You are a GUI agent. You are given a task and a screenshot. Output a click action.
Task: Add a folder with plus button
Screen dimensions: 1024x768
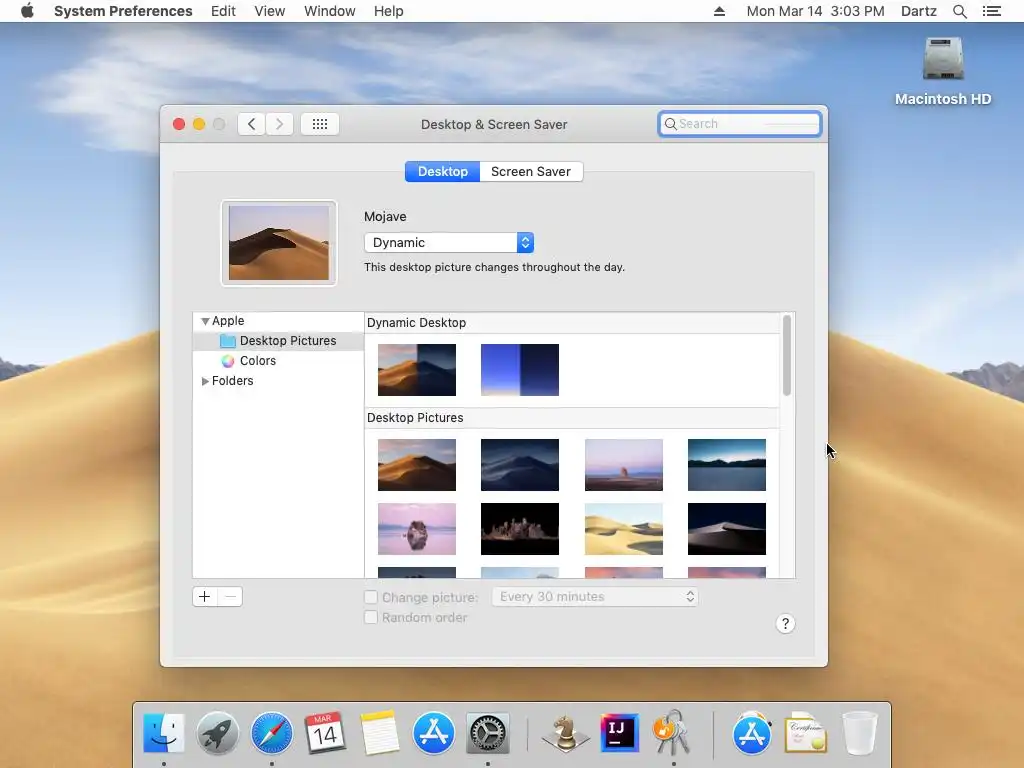204,596
